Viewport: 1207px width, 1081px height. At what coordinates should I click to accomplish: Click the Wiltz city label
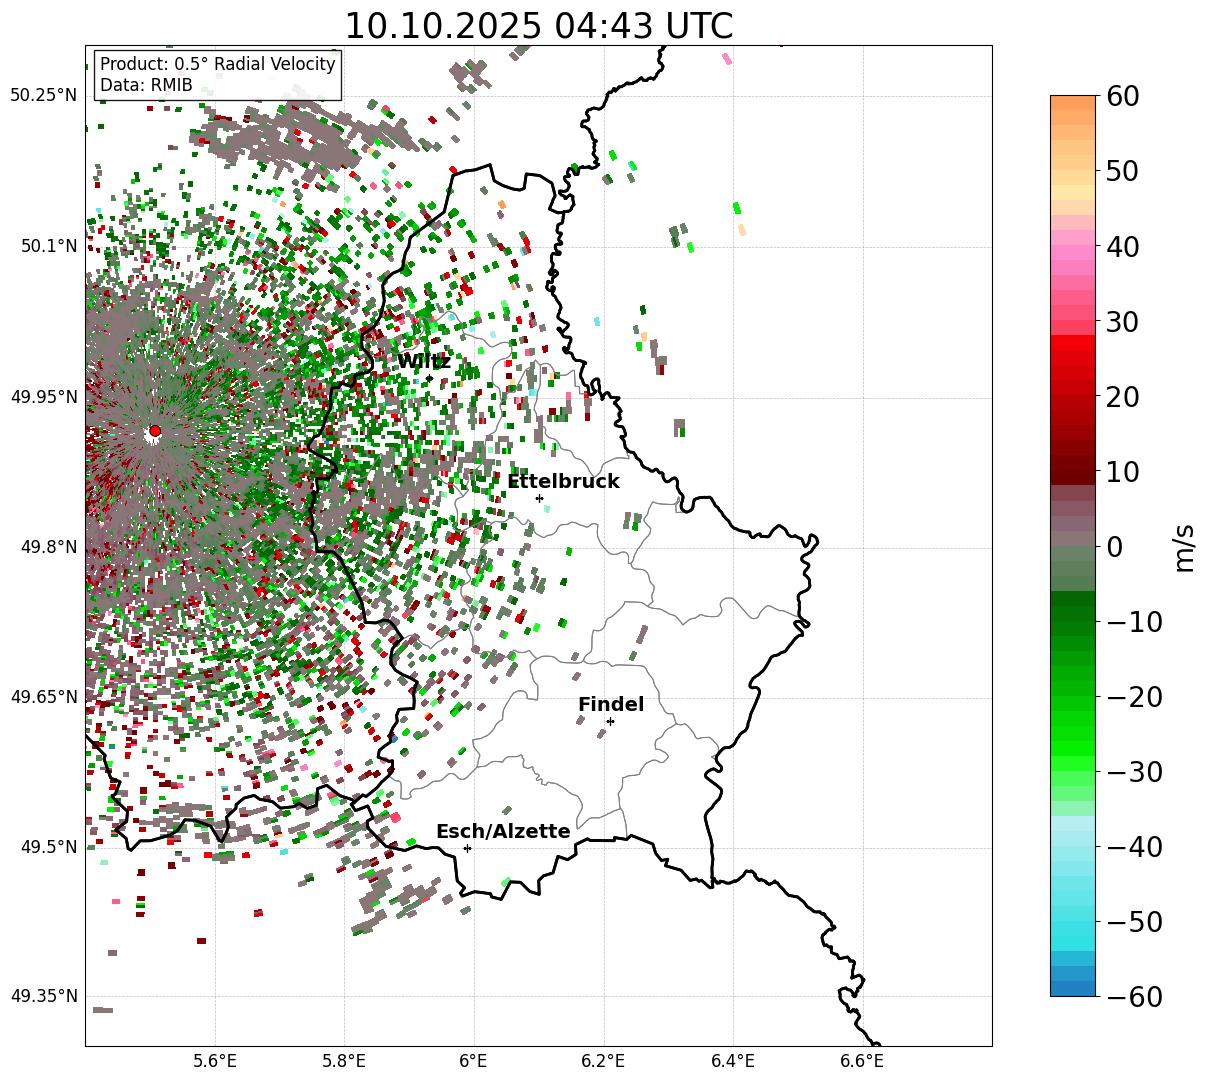[423, 362]
